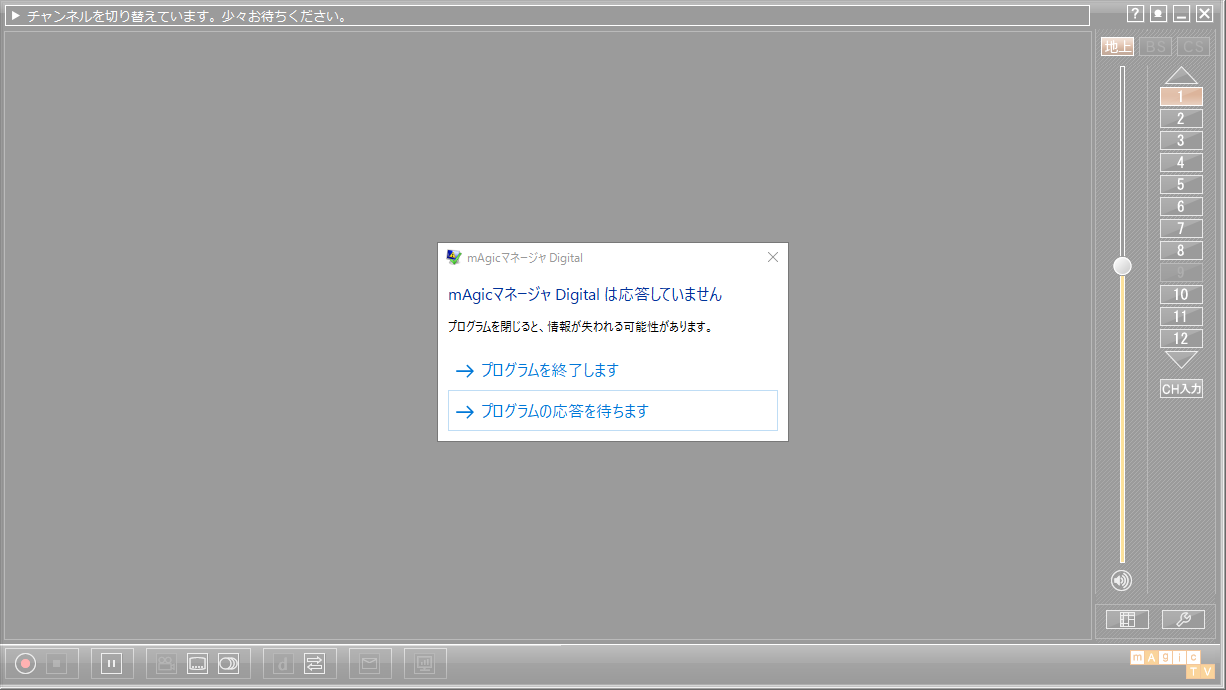Click the CH入力 channel input button

tap(1181, 389)
